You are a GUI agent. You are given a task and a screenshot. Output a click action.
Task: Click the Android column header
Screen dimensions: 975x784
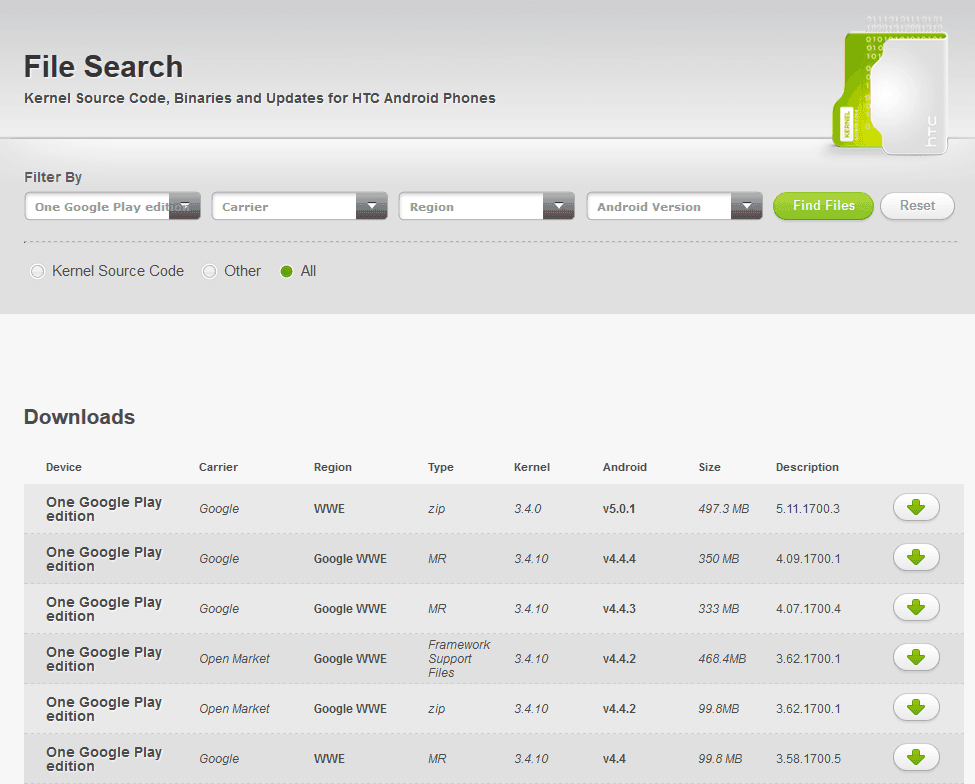point(624,467)
